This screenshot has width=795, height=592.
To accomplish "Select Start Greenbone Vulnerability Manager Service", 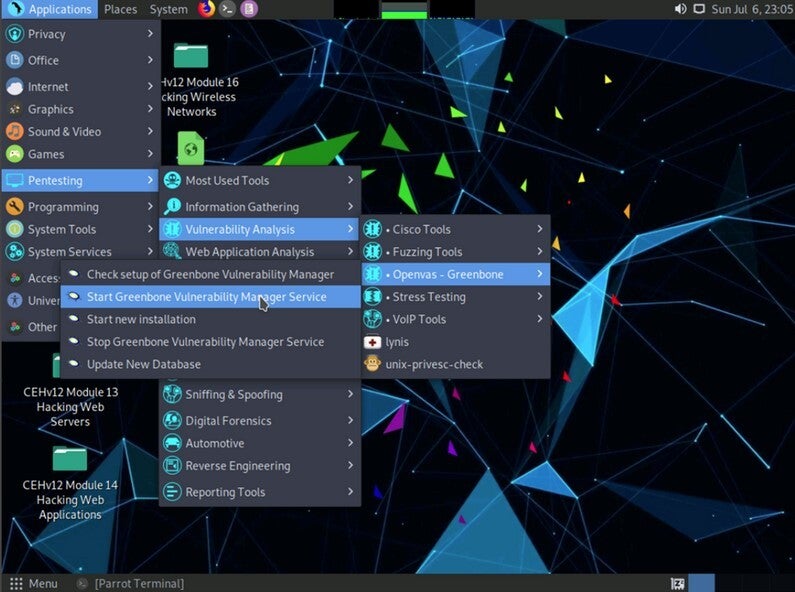I will tap(210, 297).
